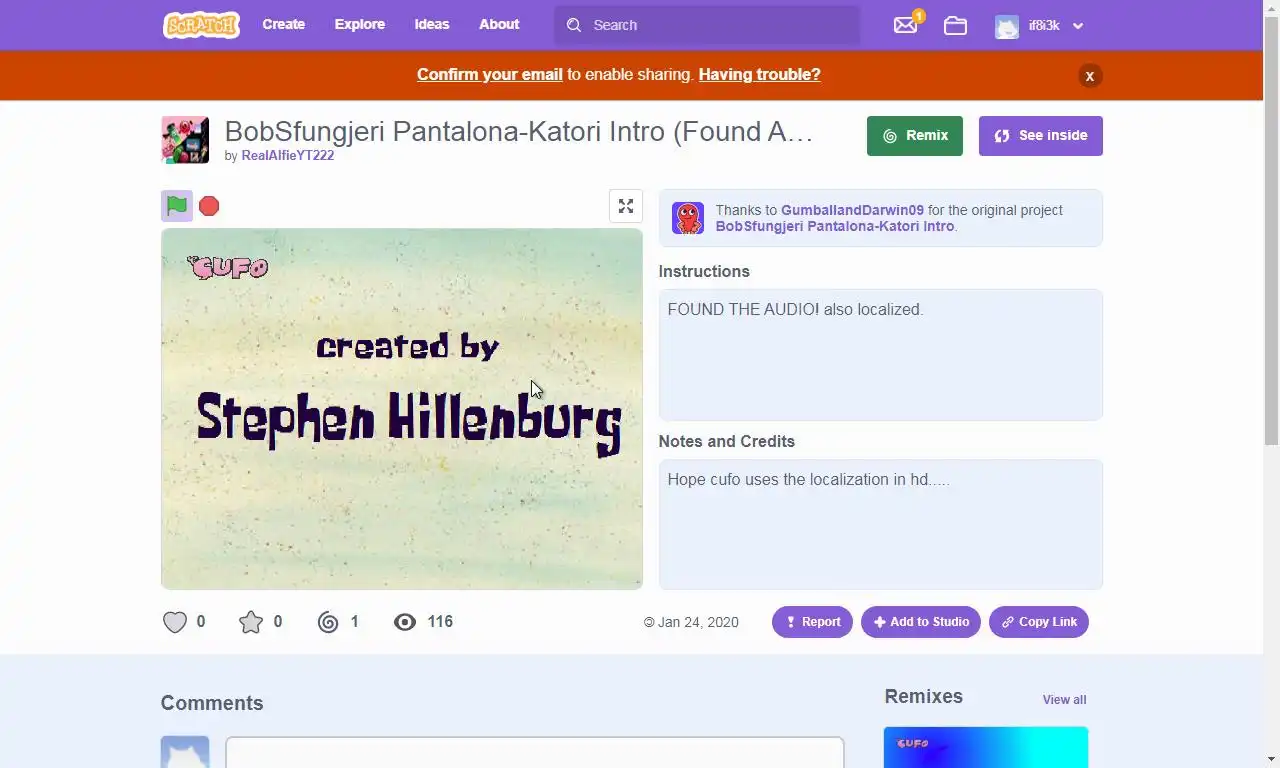Click the project title heading
This screenshot has height=768, width=1280.
[x=519, y=132]
